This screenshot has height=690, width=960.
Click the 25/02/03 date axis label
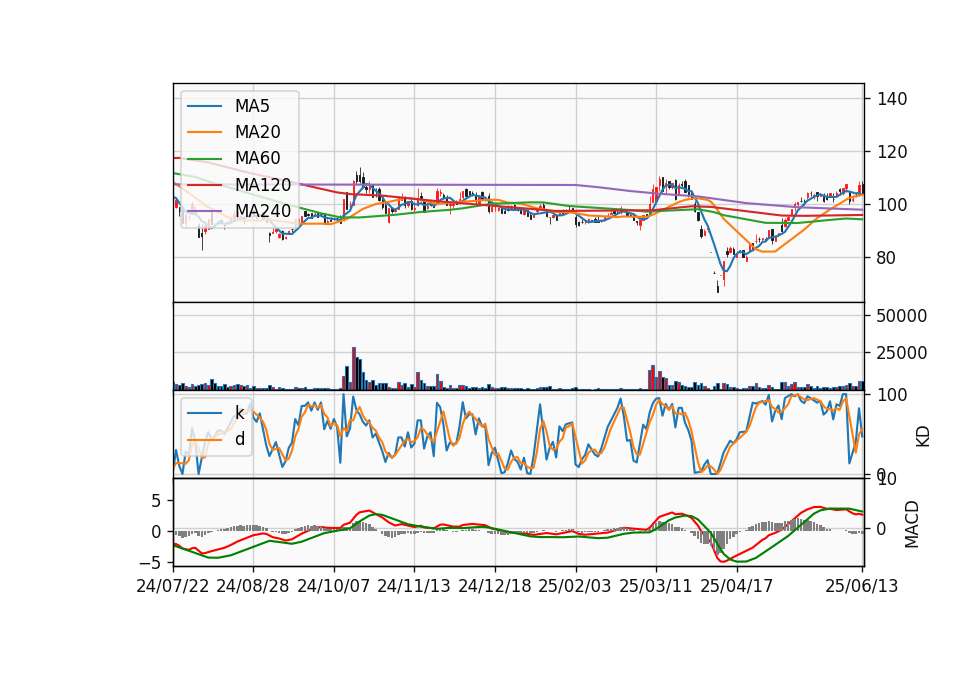[x=575, y=586]
